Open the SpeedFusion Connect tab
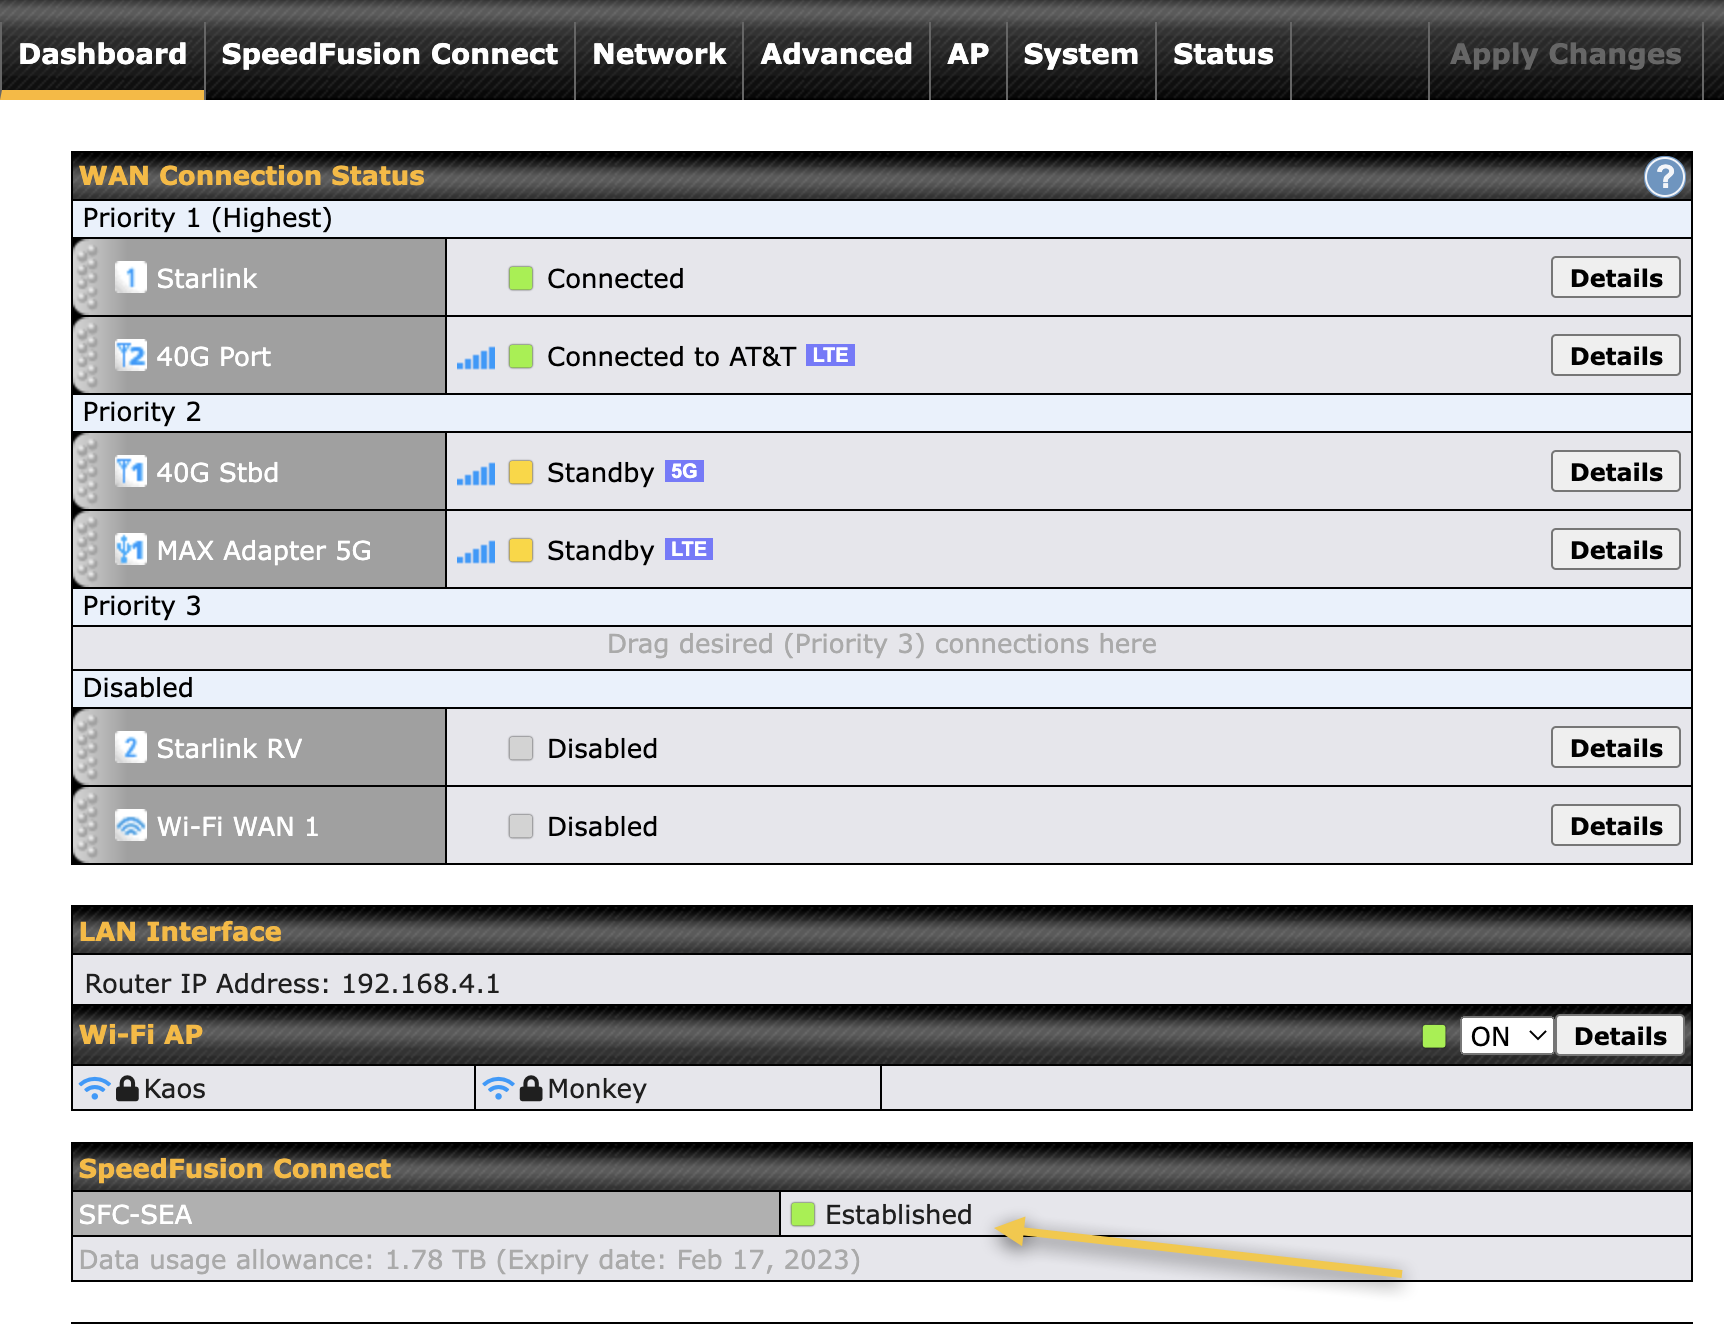Image resolution: width=1724 pixels, height=1324 pixels. (388, 55)
